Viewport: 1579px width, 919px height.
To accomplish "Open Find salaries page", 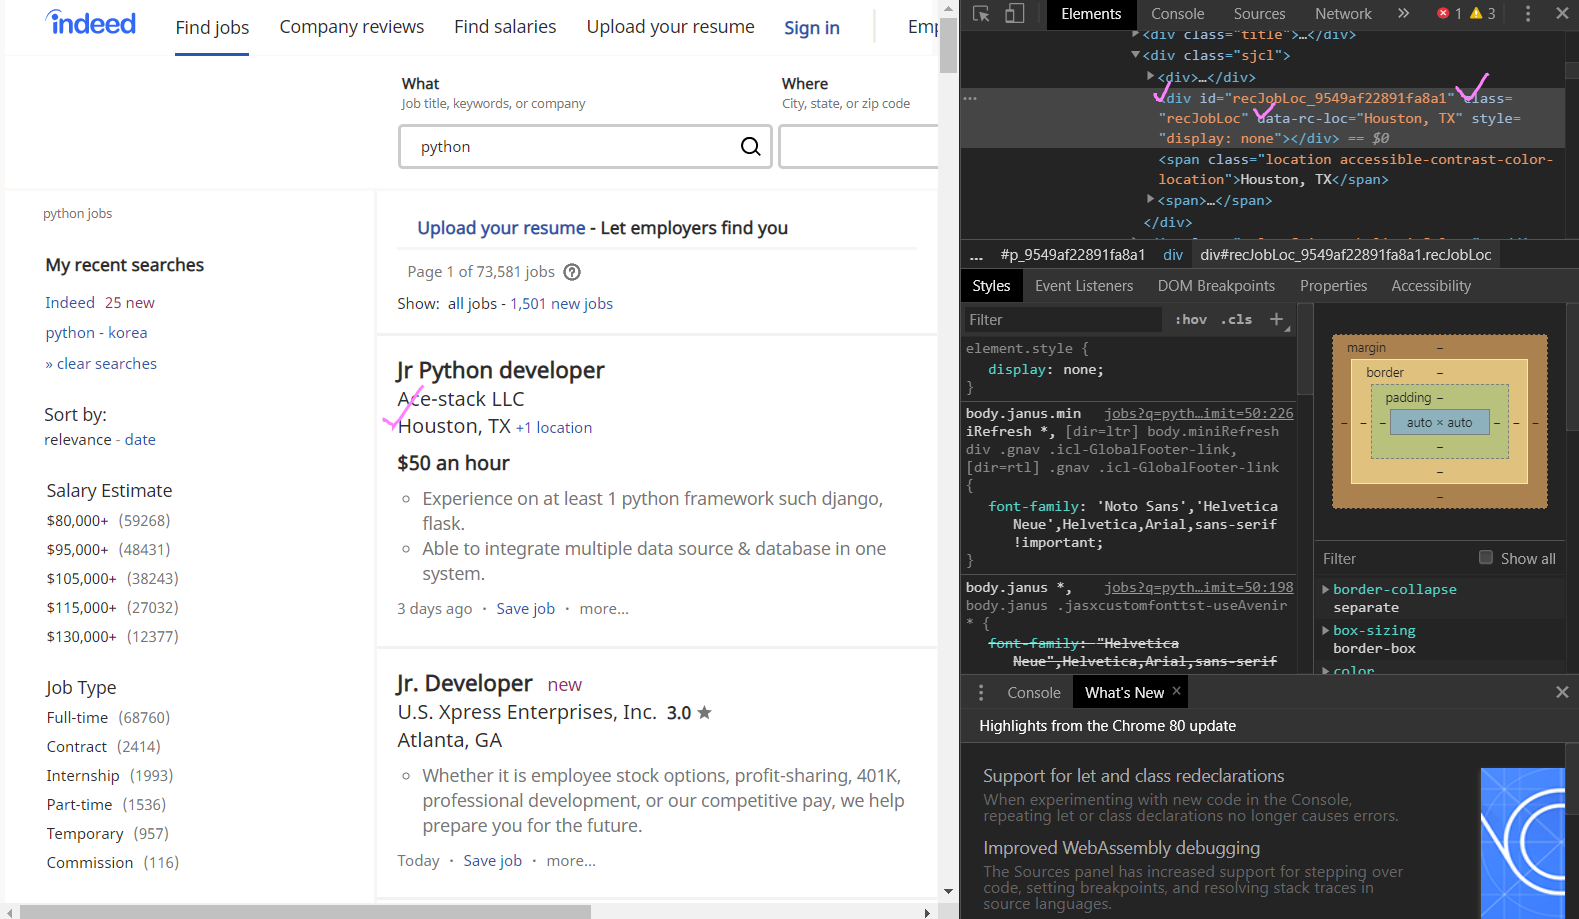I will [x=505, y=27].
